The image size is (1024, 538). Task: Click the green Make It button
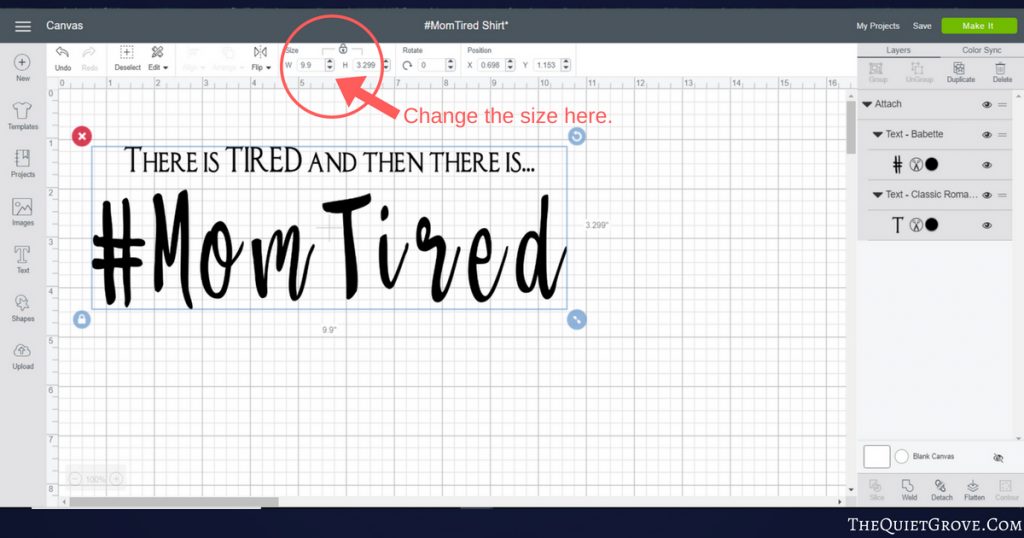point(978,25)
